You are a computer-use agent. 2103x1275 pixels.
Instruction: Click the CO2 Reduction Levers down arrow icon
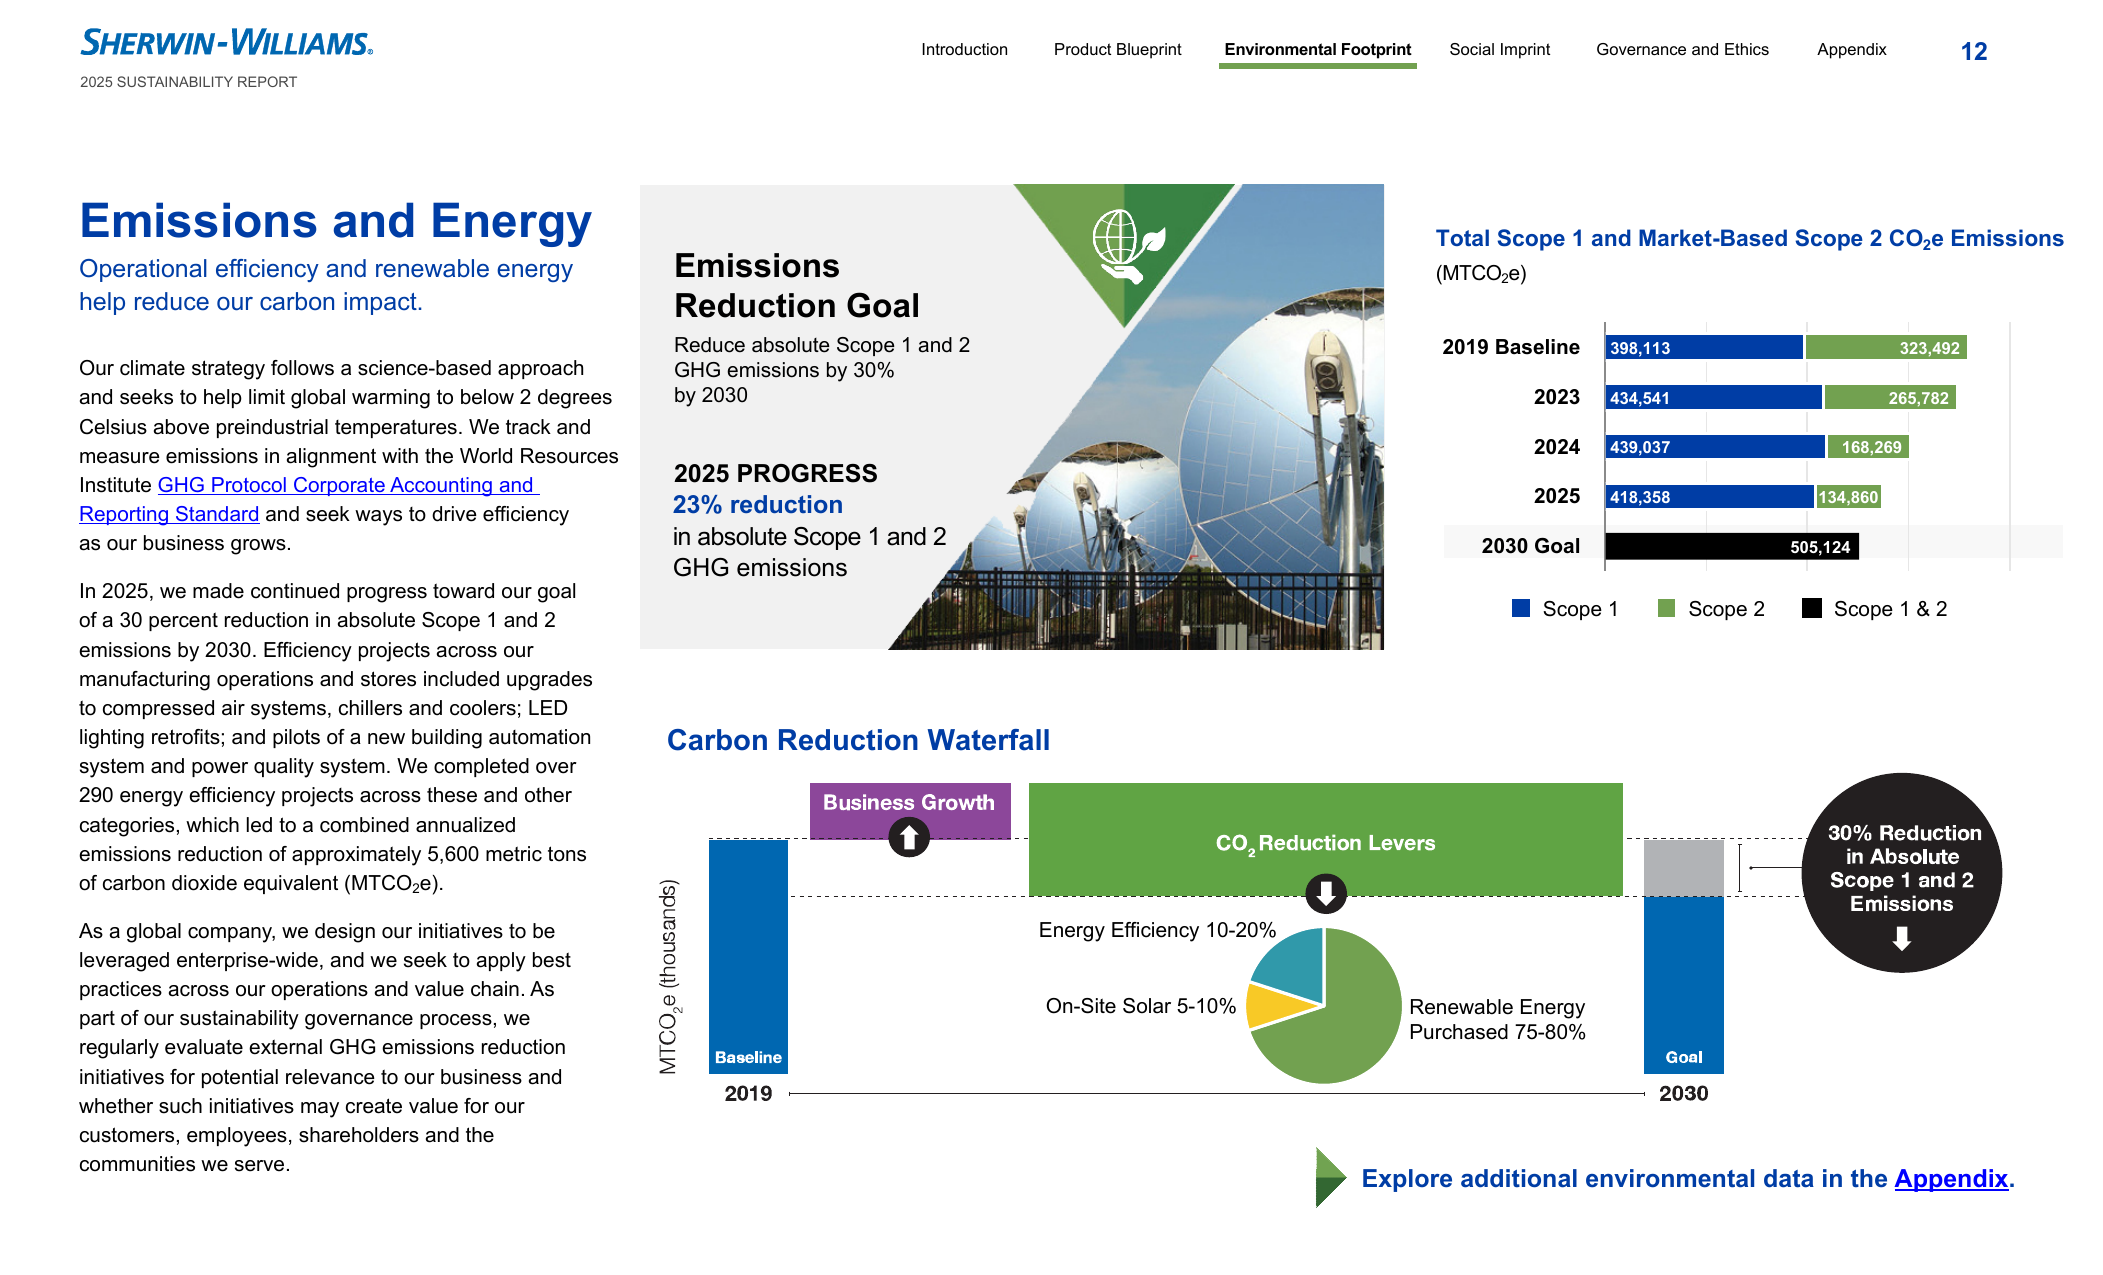pos(1326,893)
